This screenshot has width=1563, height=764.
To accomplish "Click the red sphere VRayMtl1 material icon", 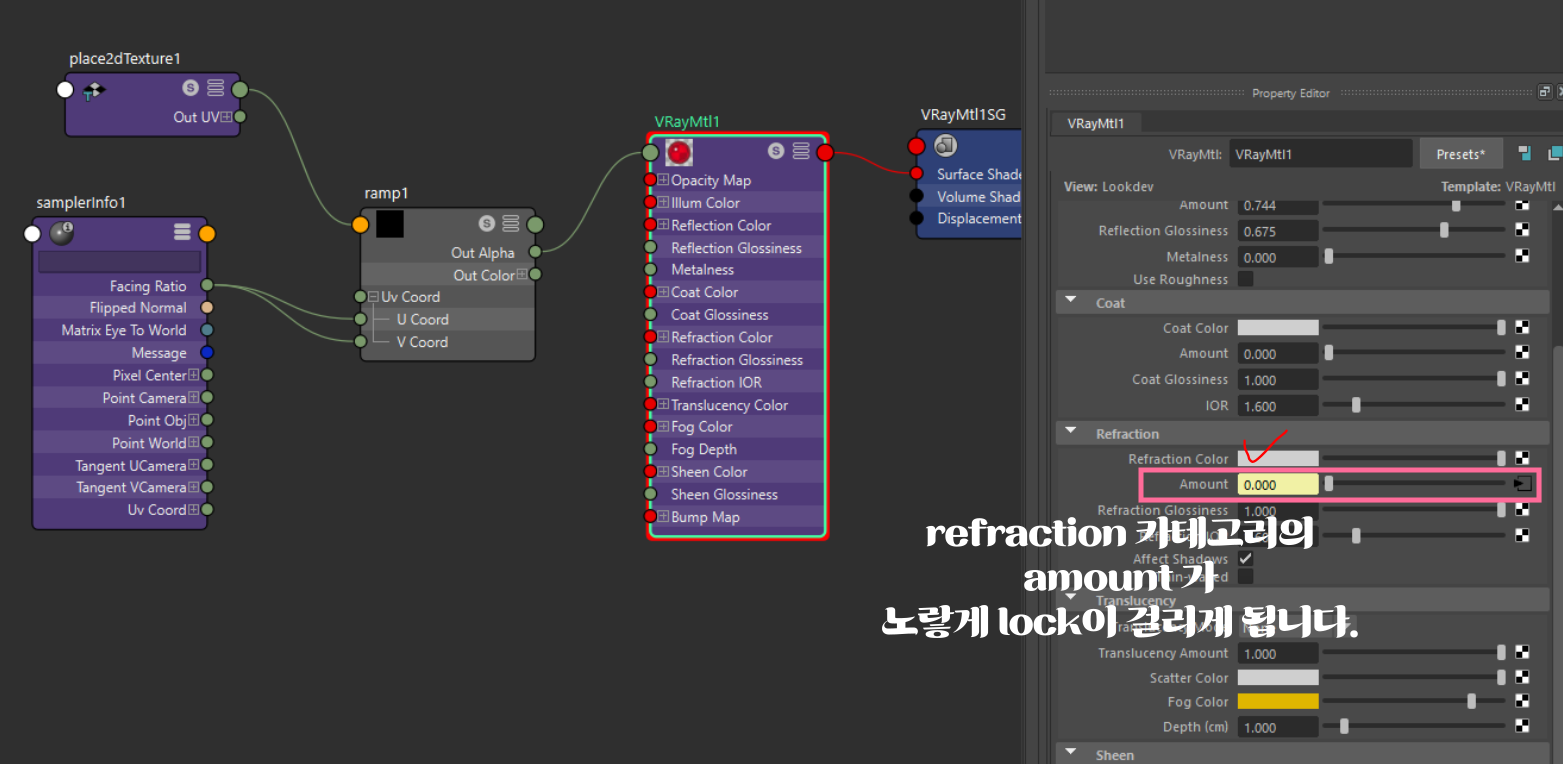I will 680,152.
